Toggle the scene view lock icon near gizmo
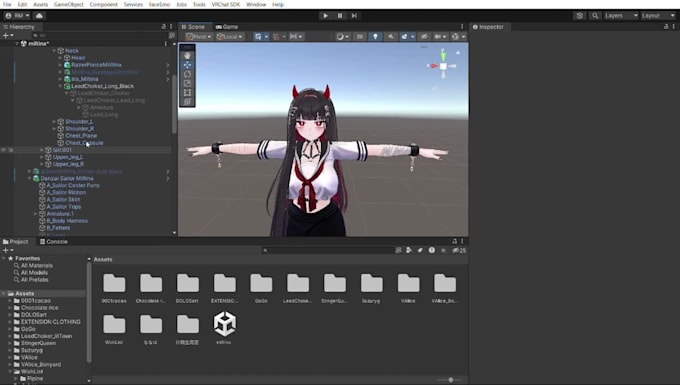 (458, 52)
